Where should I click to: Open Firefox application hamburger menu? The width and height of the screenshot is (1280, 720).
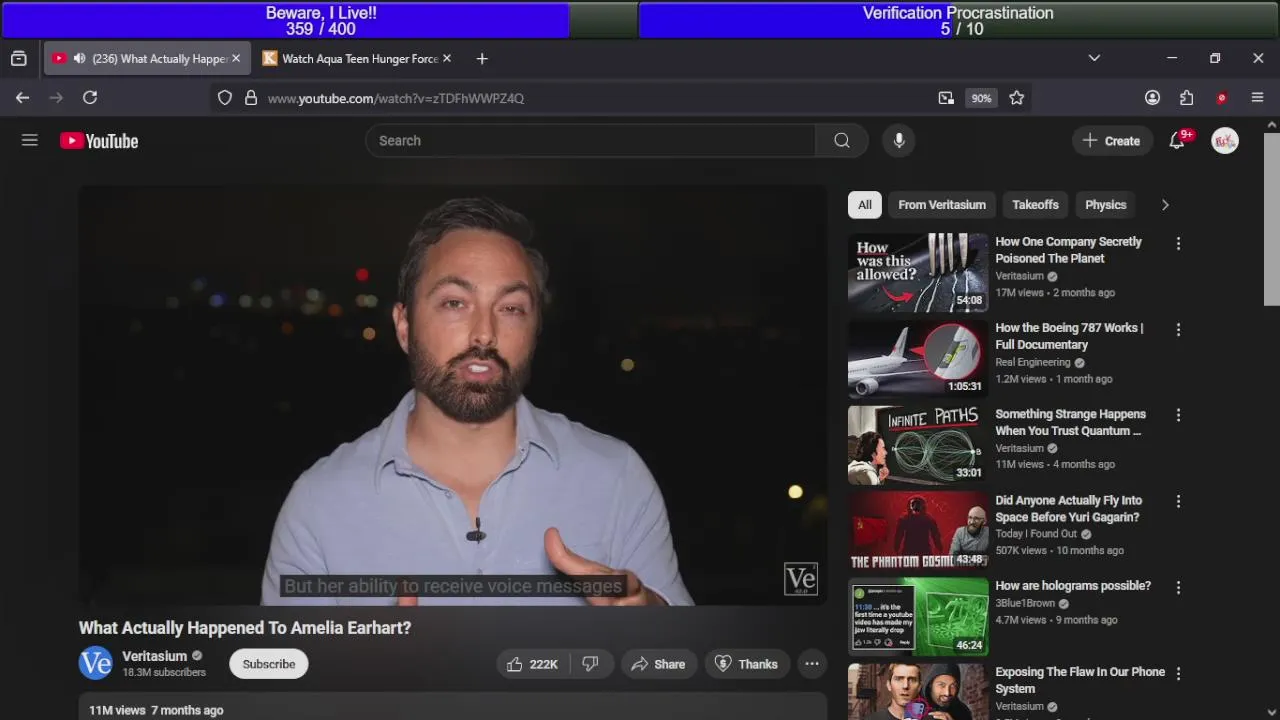point(1258,98)
